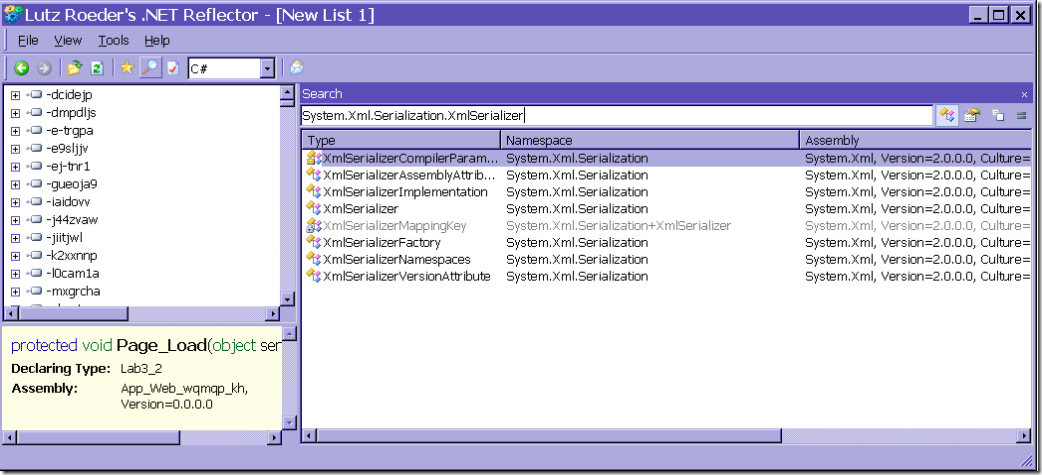
Task: Click the envelope icon in toolbar
Action: [296, 68]
